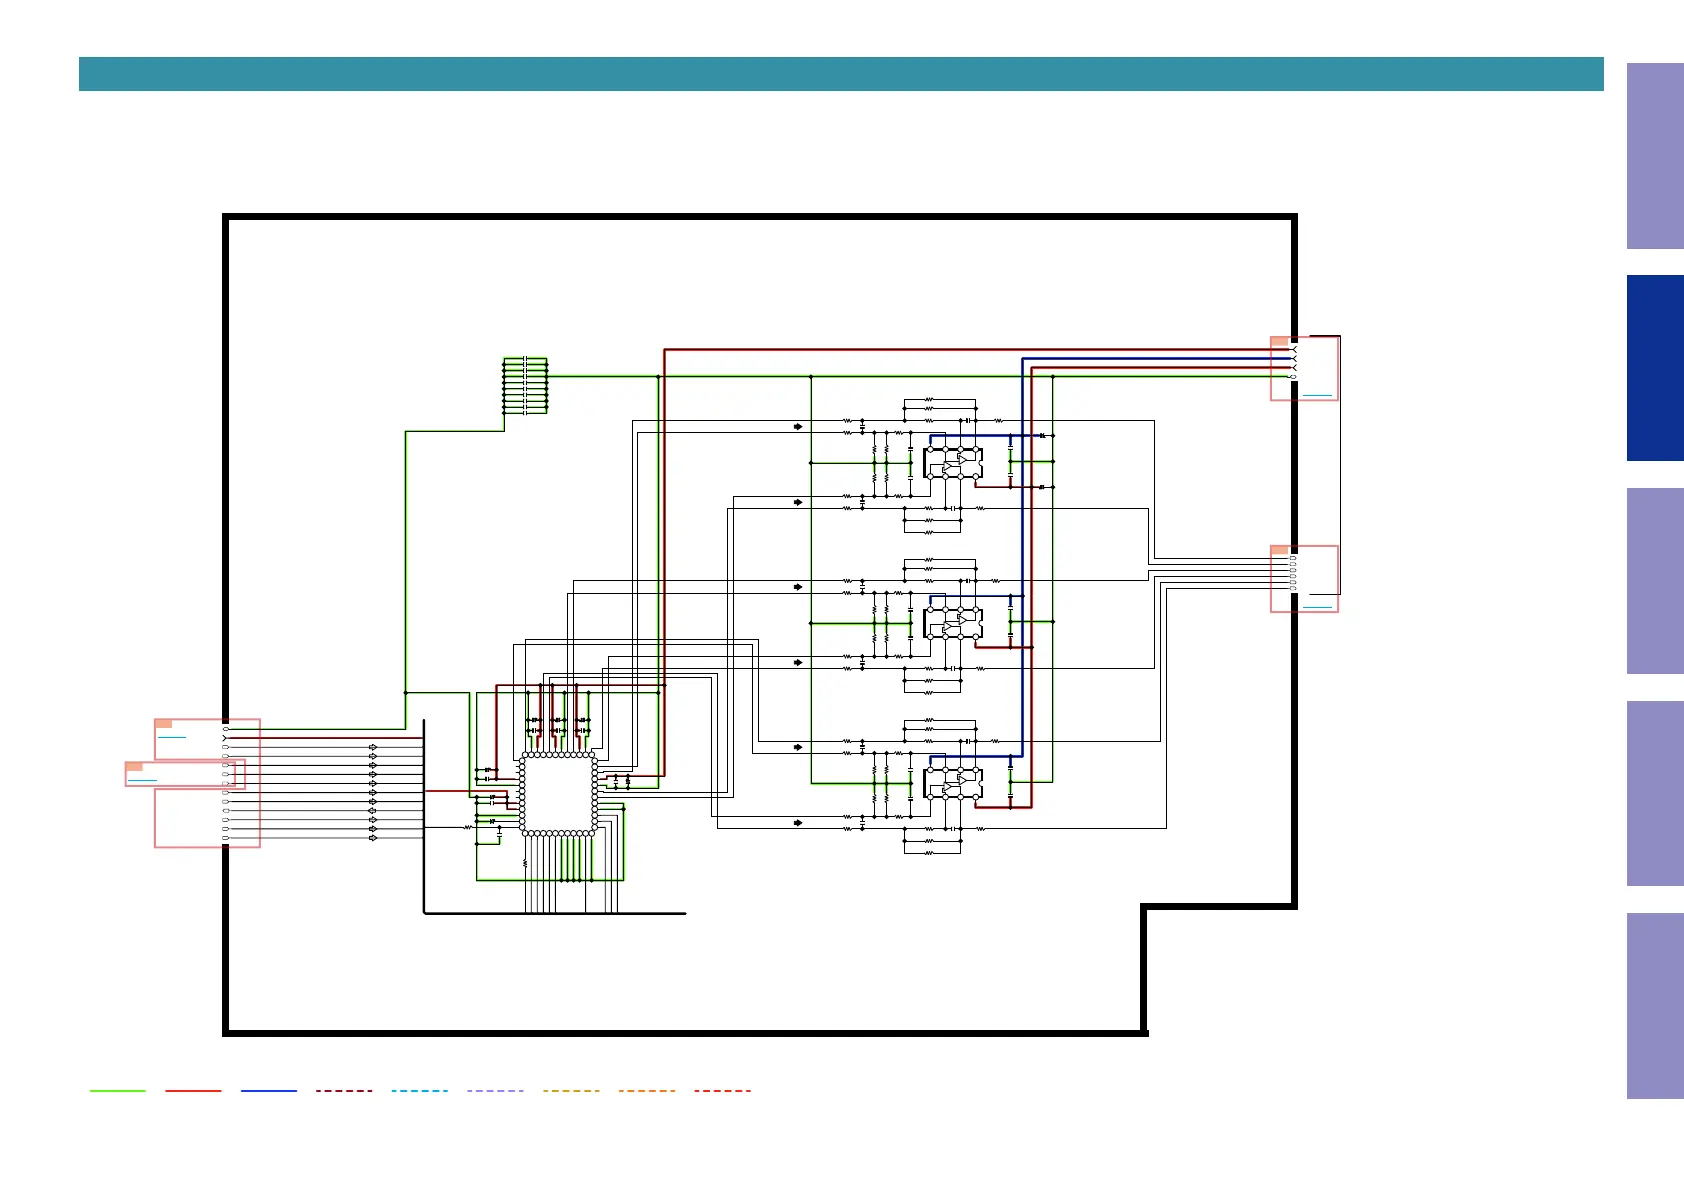Click the dashed purple legend line
1684x1191 pixels.
pos(495,1091)
